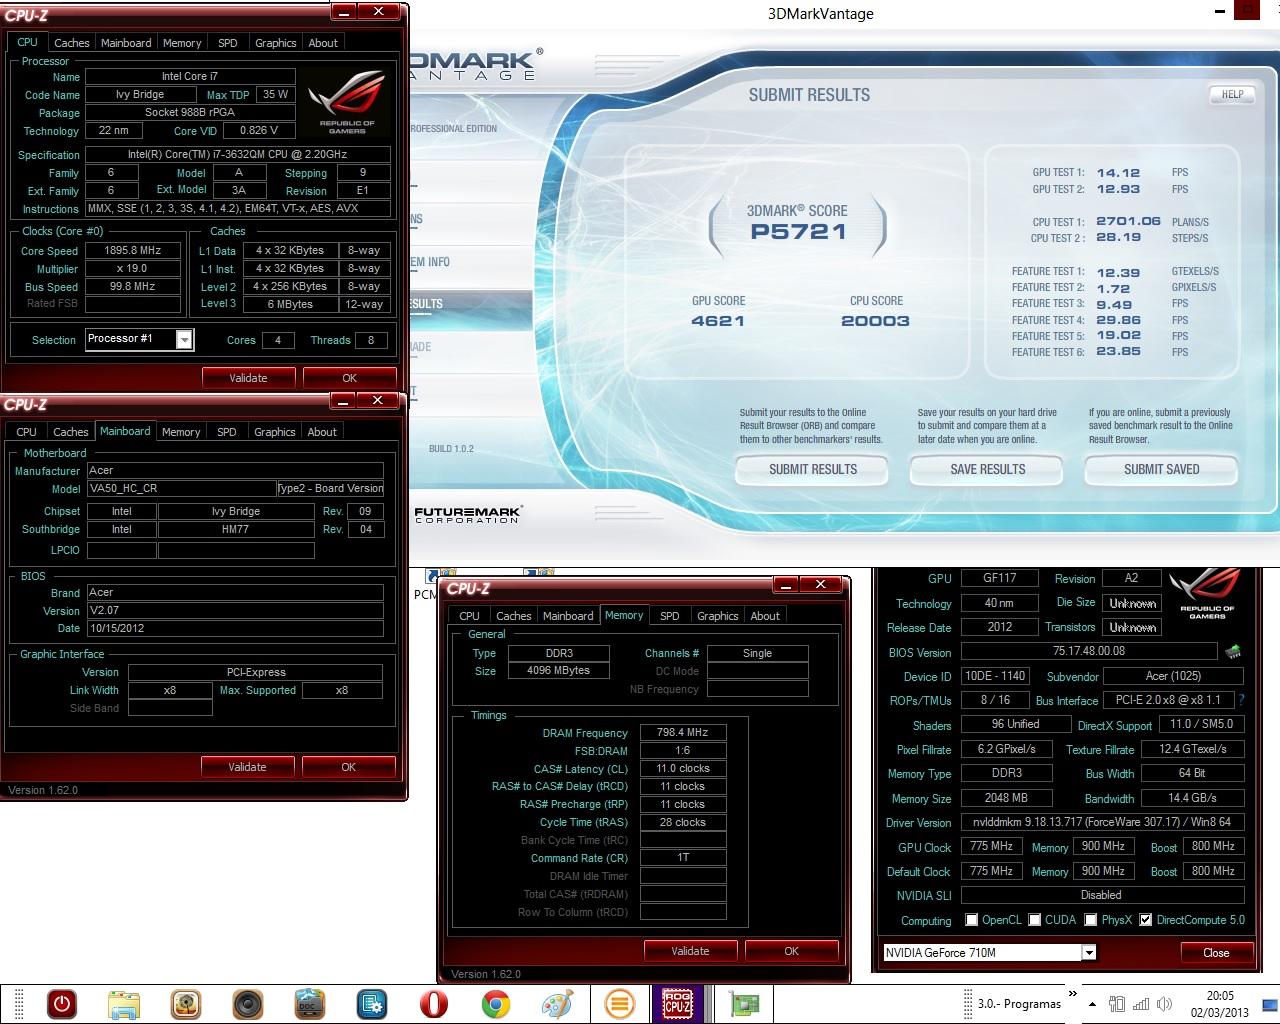This screenshot has height=1024, width=1280.
Task: Click OK in the Mainboard window
Action: pos(348,767)
